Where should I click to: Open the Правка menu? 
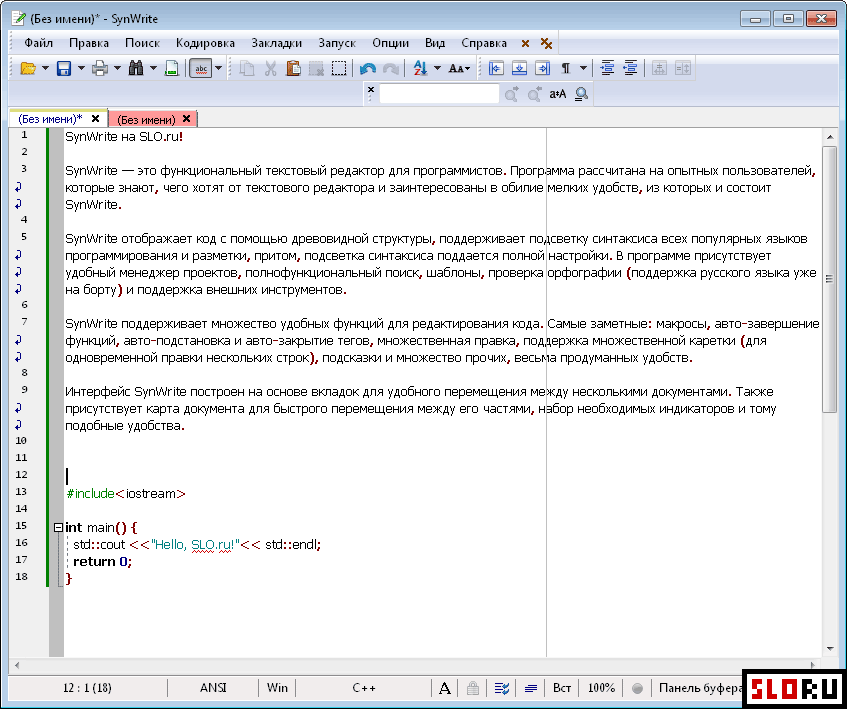[x=89, y=43]
